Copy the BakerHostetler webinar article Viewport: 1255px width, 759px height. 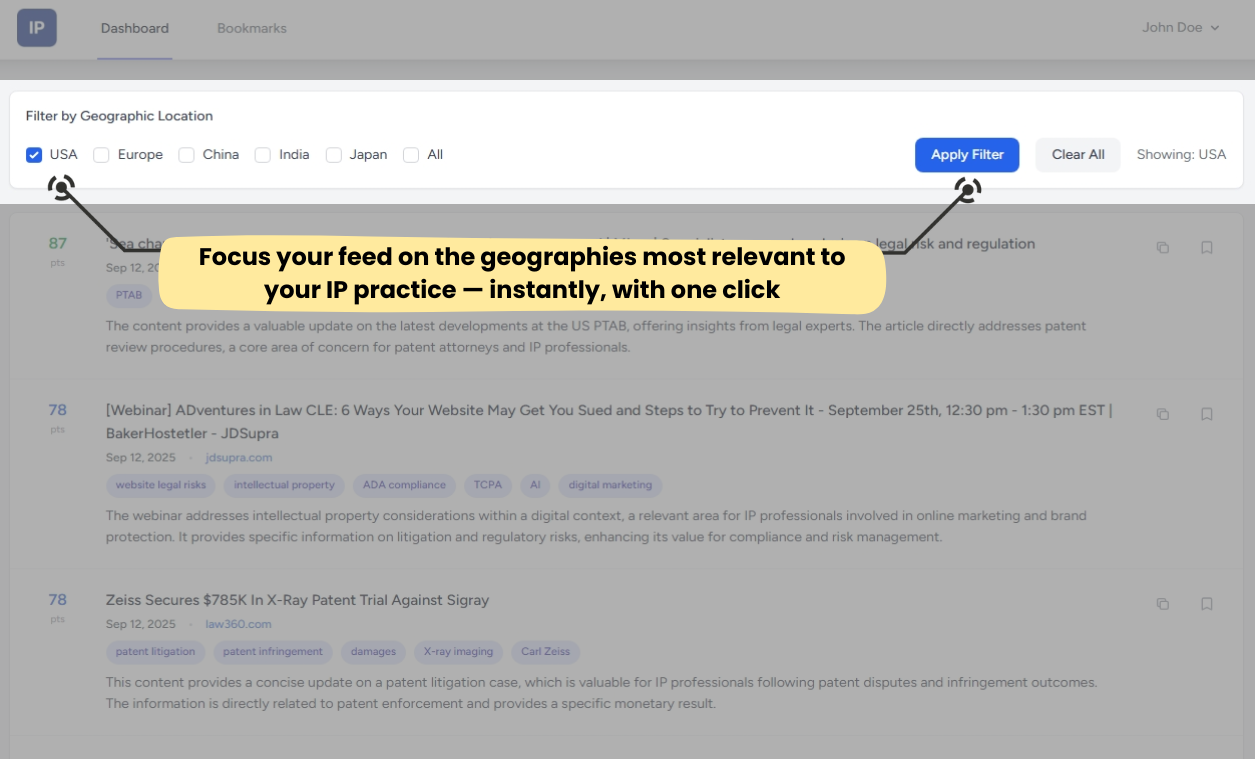1162,413
